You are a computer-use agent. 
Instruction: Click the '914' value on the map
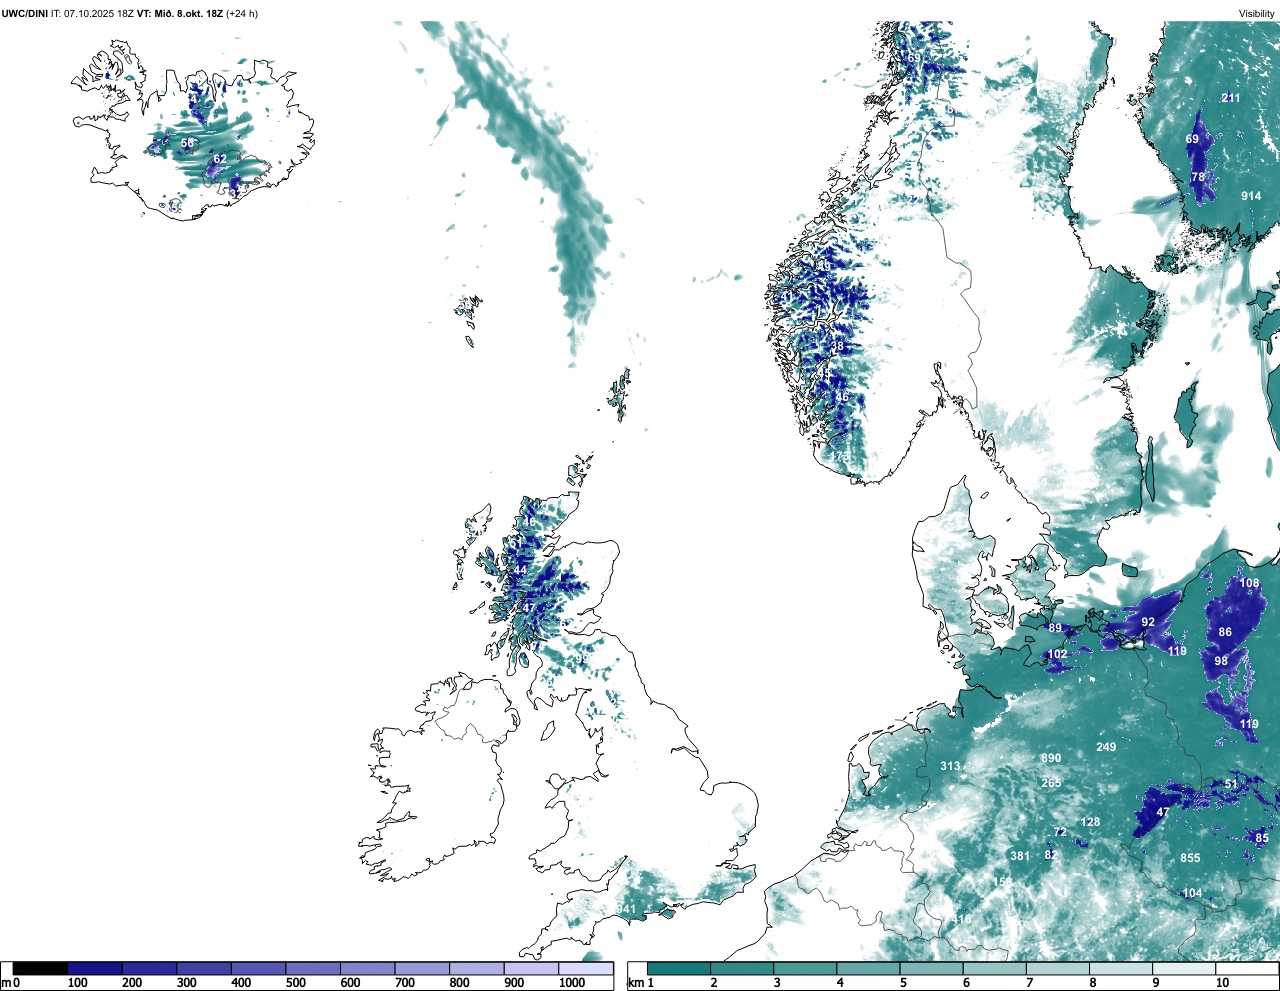click(1251, 196)
